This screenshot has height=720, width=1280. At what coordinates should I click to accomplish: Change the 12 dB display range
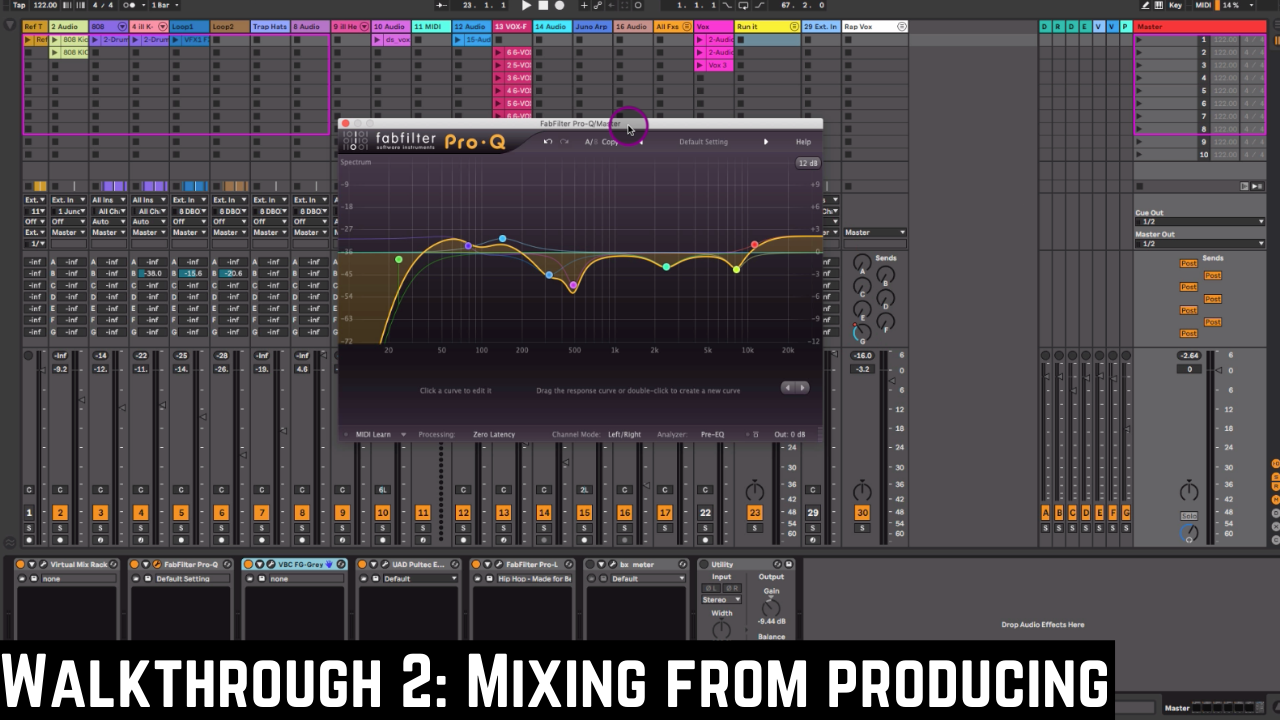[807, 163]
